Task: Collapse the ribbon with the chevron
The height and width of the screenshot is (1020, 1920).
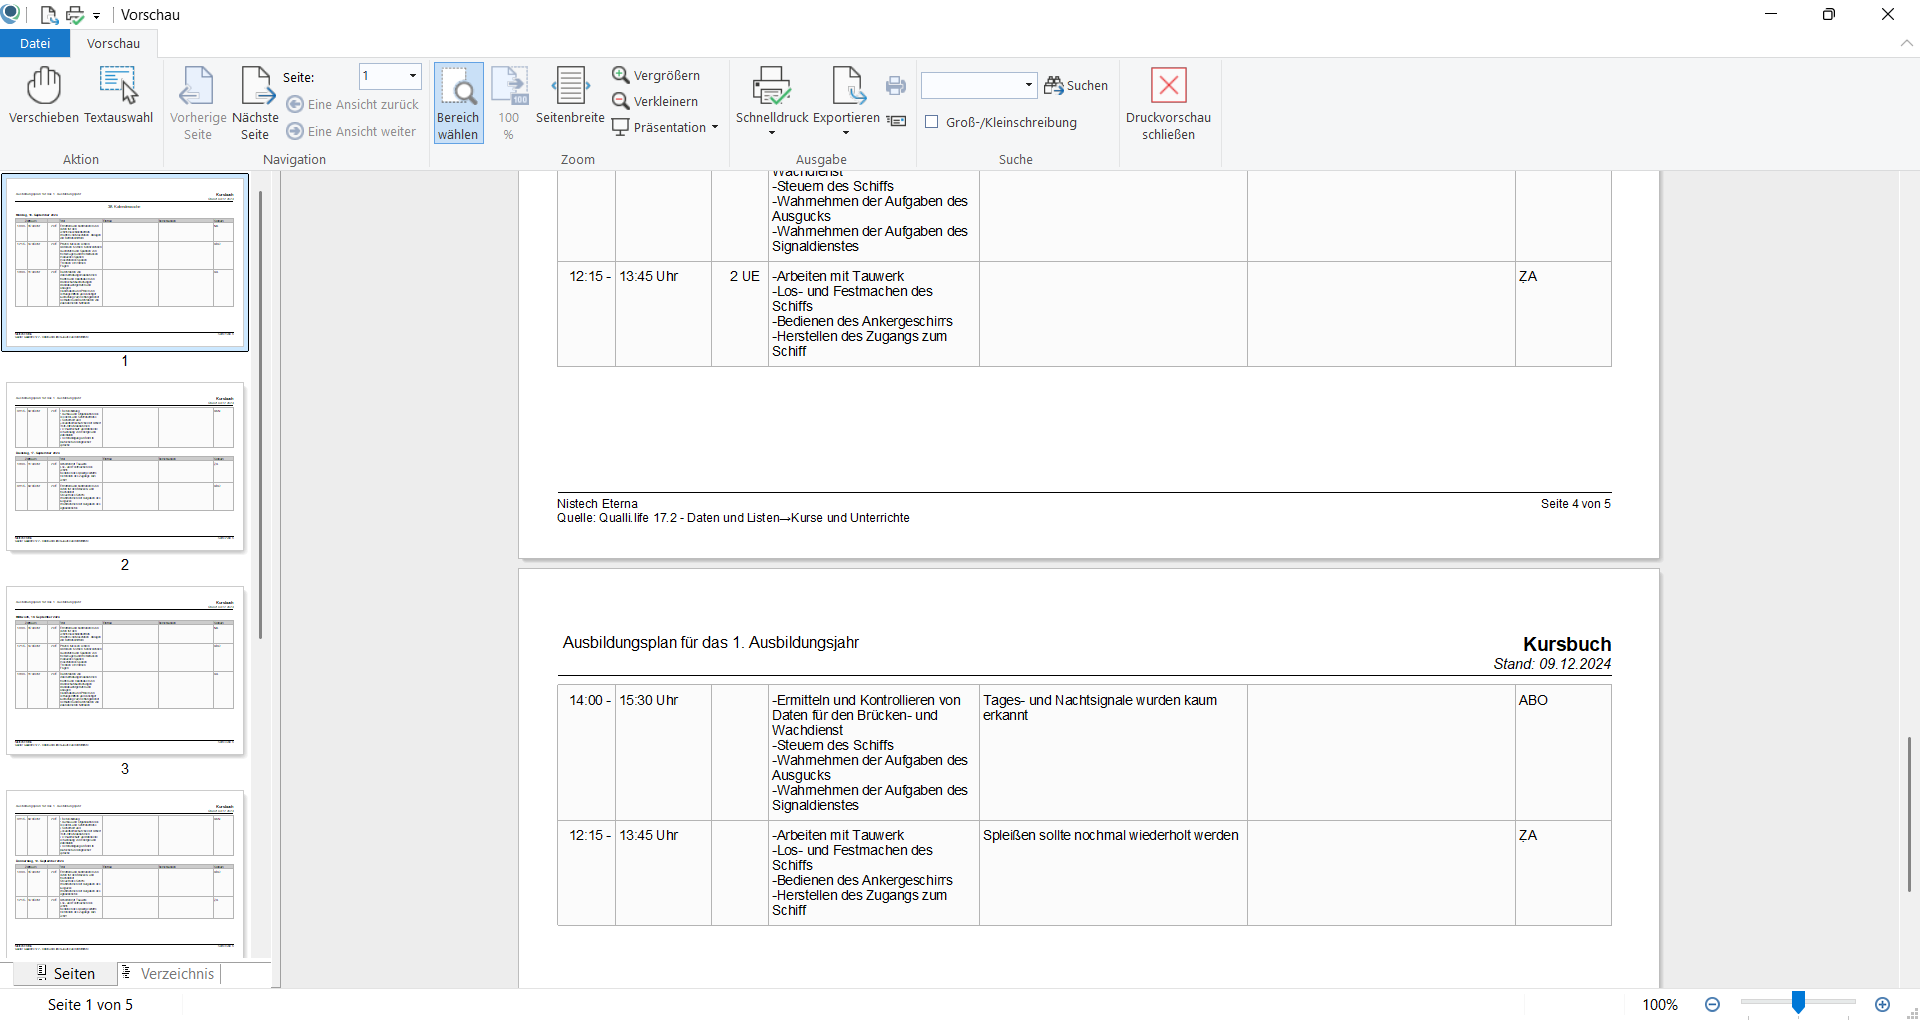Action: 1906,44
